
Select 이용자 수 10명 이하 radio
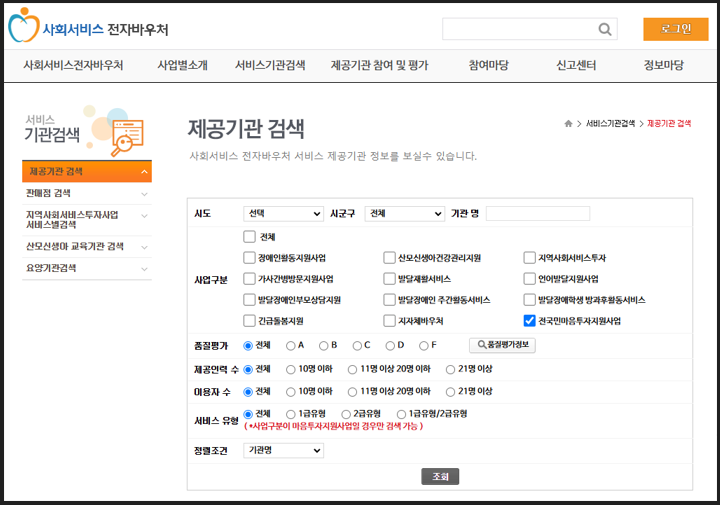[x=291, y=392]
